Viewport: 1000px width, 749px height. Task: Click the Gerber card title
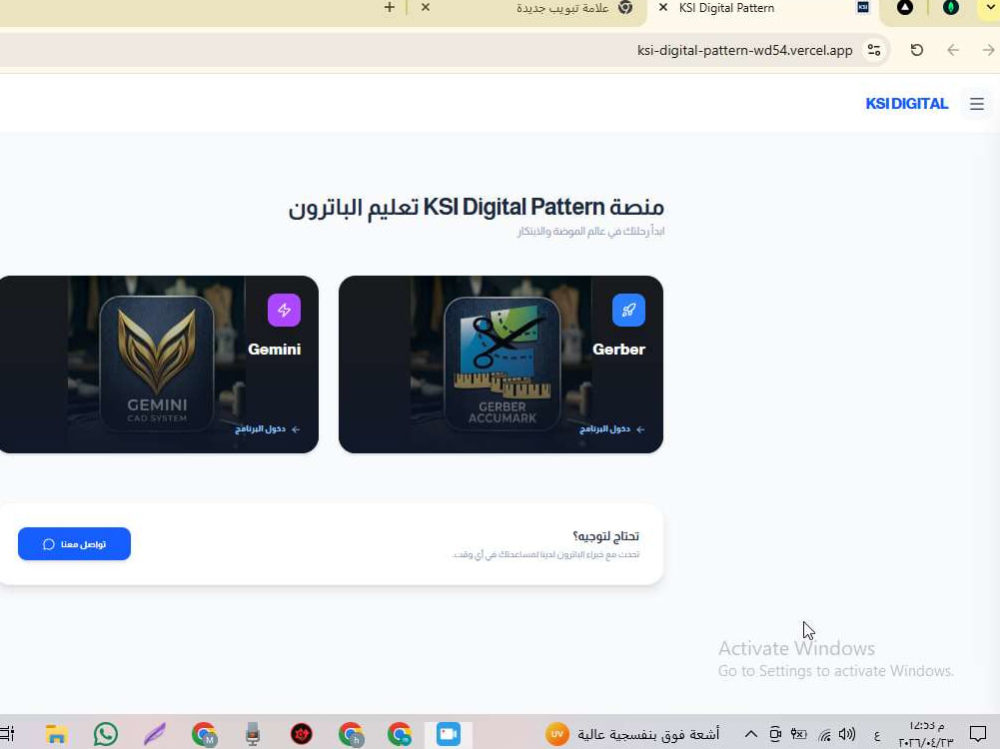pos(619,349)
